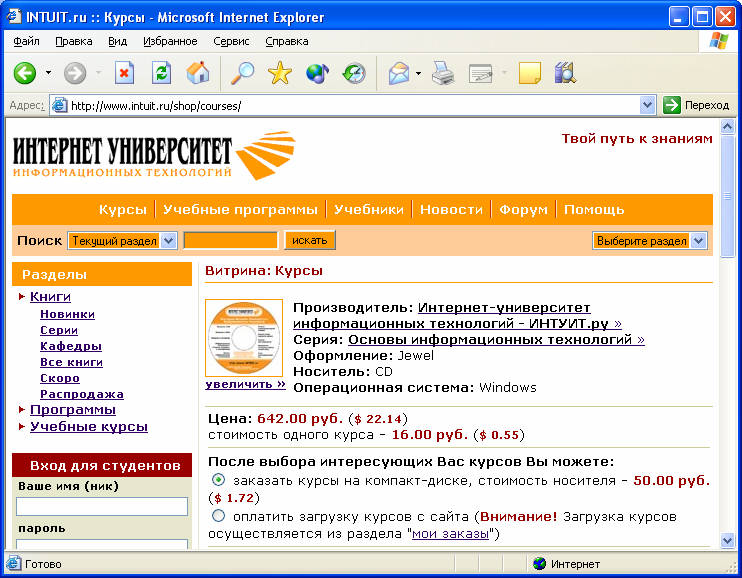742x578 pixels.
Task: Open Research books icon in toolbar
Action: [565, 73]
